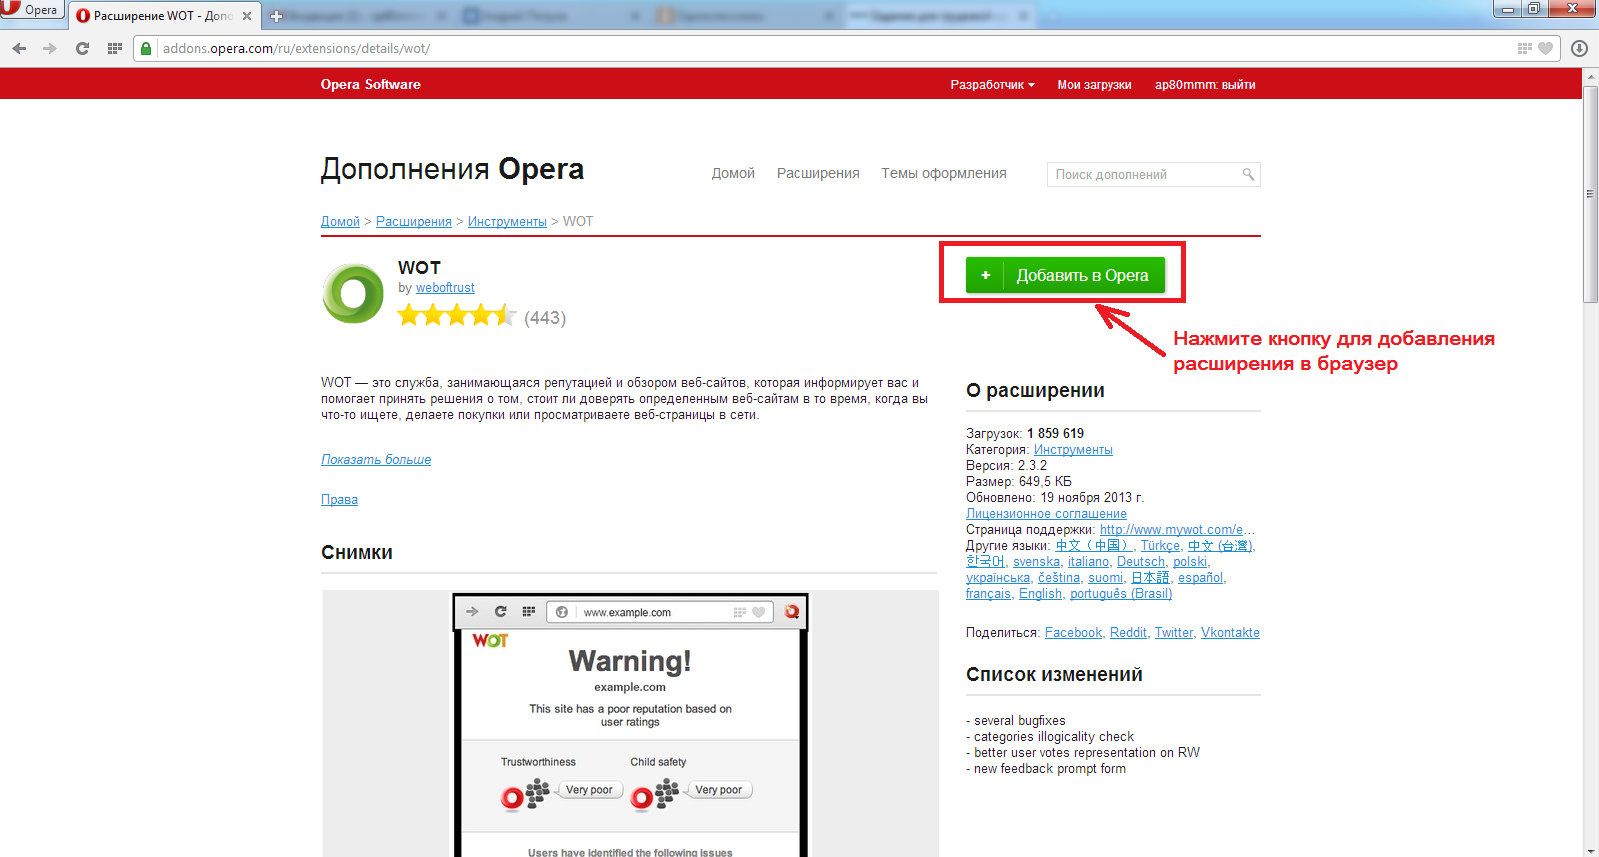This screenshot has height=857, width=1599.
Task: Click the magnifier search icon
Action: [x=1248, y=174]
